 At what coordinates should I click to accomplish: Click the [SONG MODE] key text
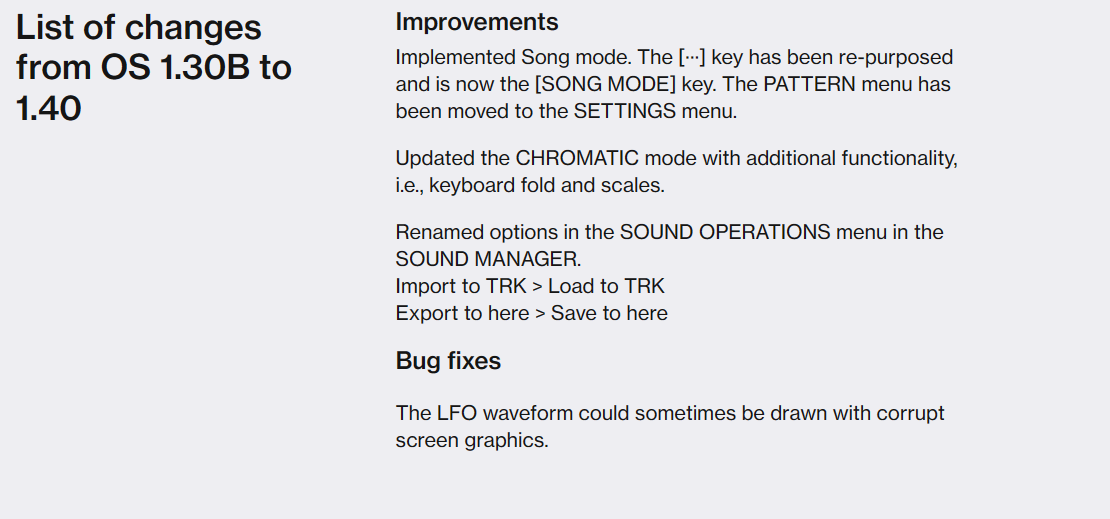coord(605,84)
